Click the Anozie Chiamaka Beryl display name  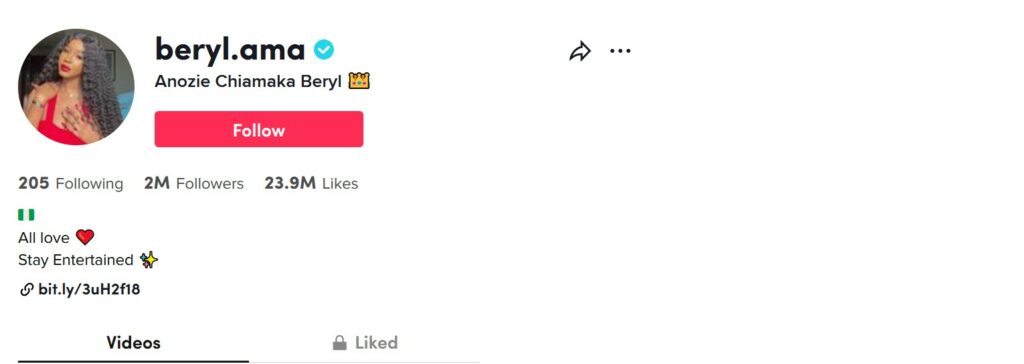coord(248,82)
